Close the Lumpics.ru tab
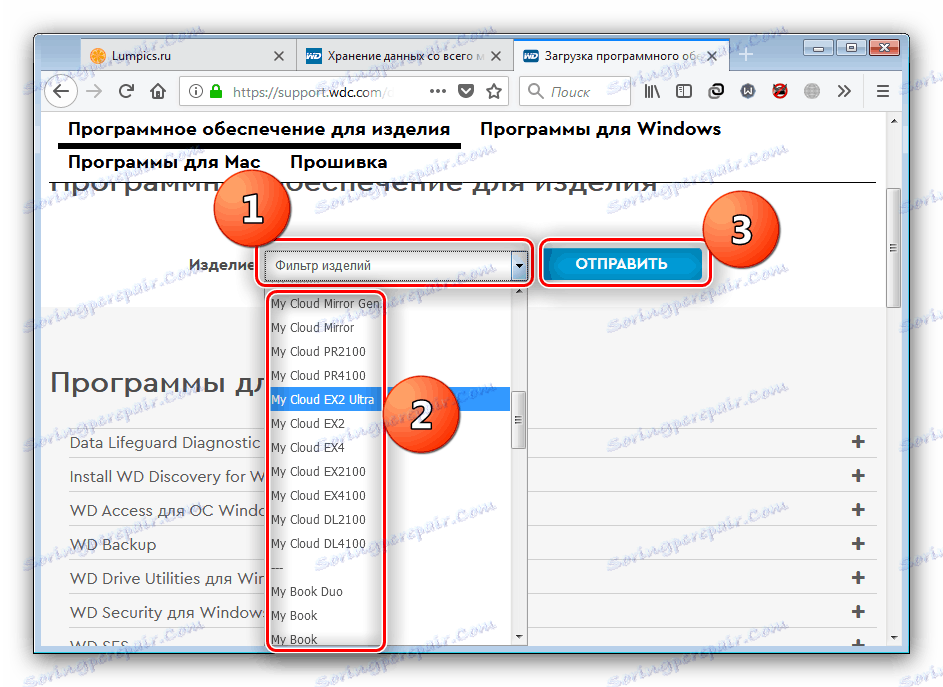943x687 pixels. pyautogui.click(x=279, y=56)
